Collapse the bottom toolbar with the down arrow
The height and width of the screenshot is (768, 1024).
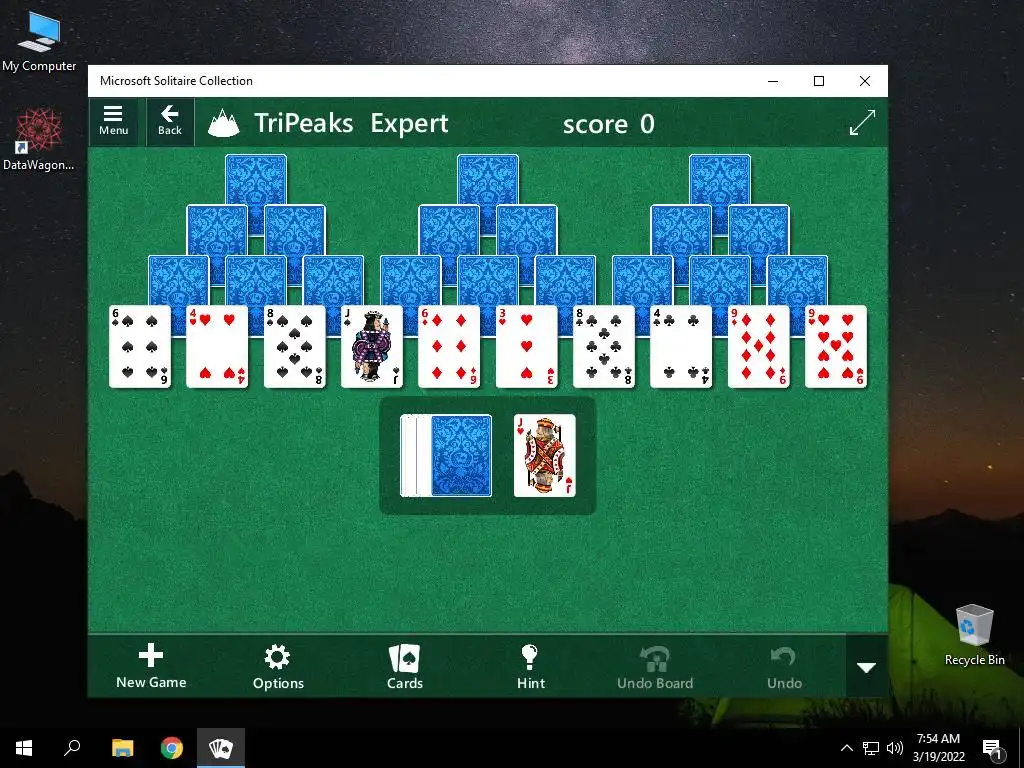(x=867, y=667)
